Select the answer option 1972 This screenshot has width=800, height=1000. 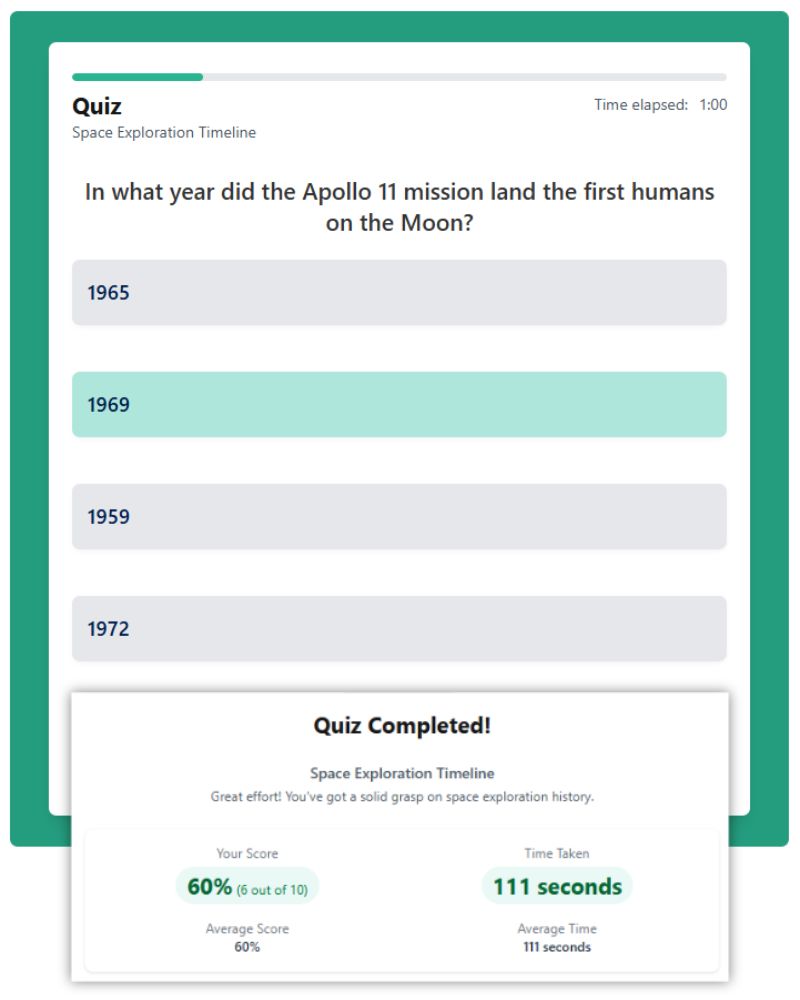point(398,628)
